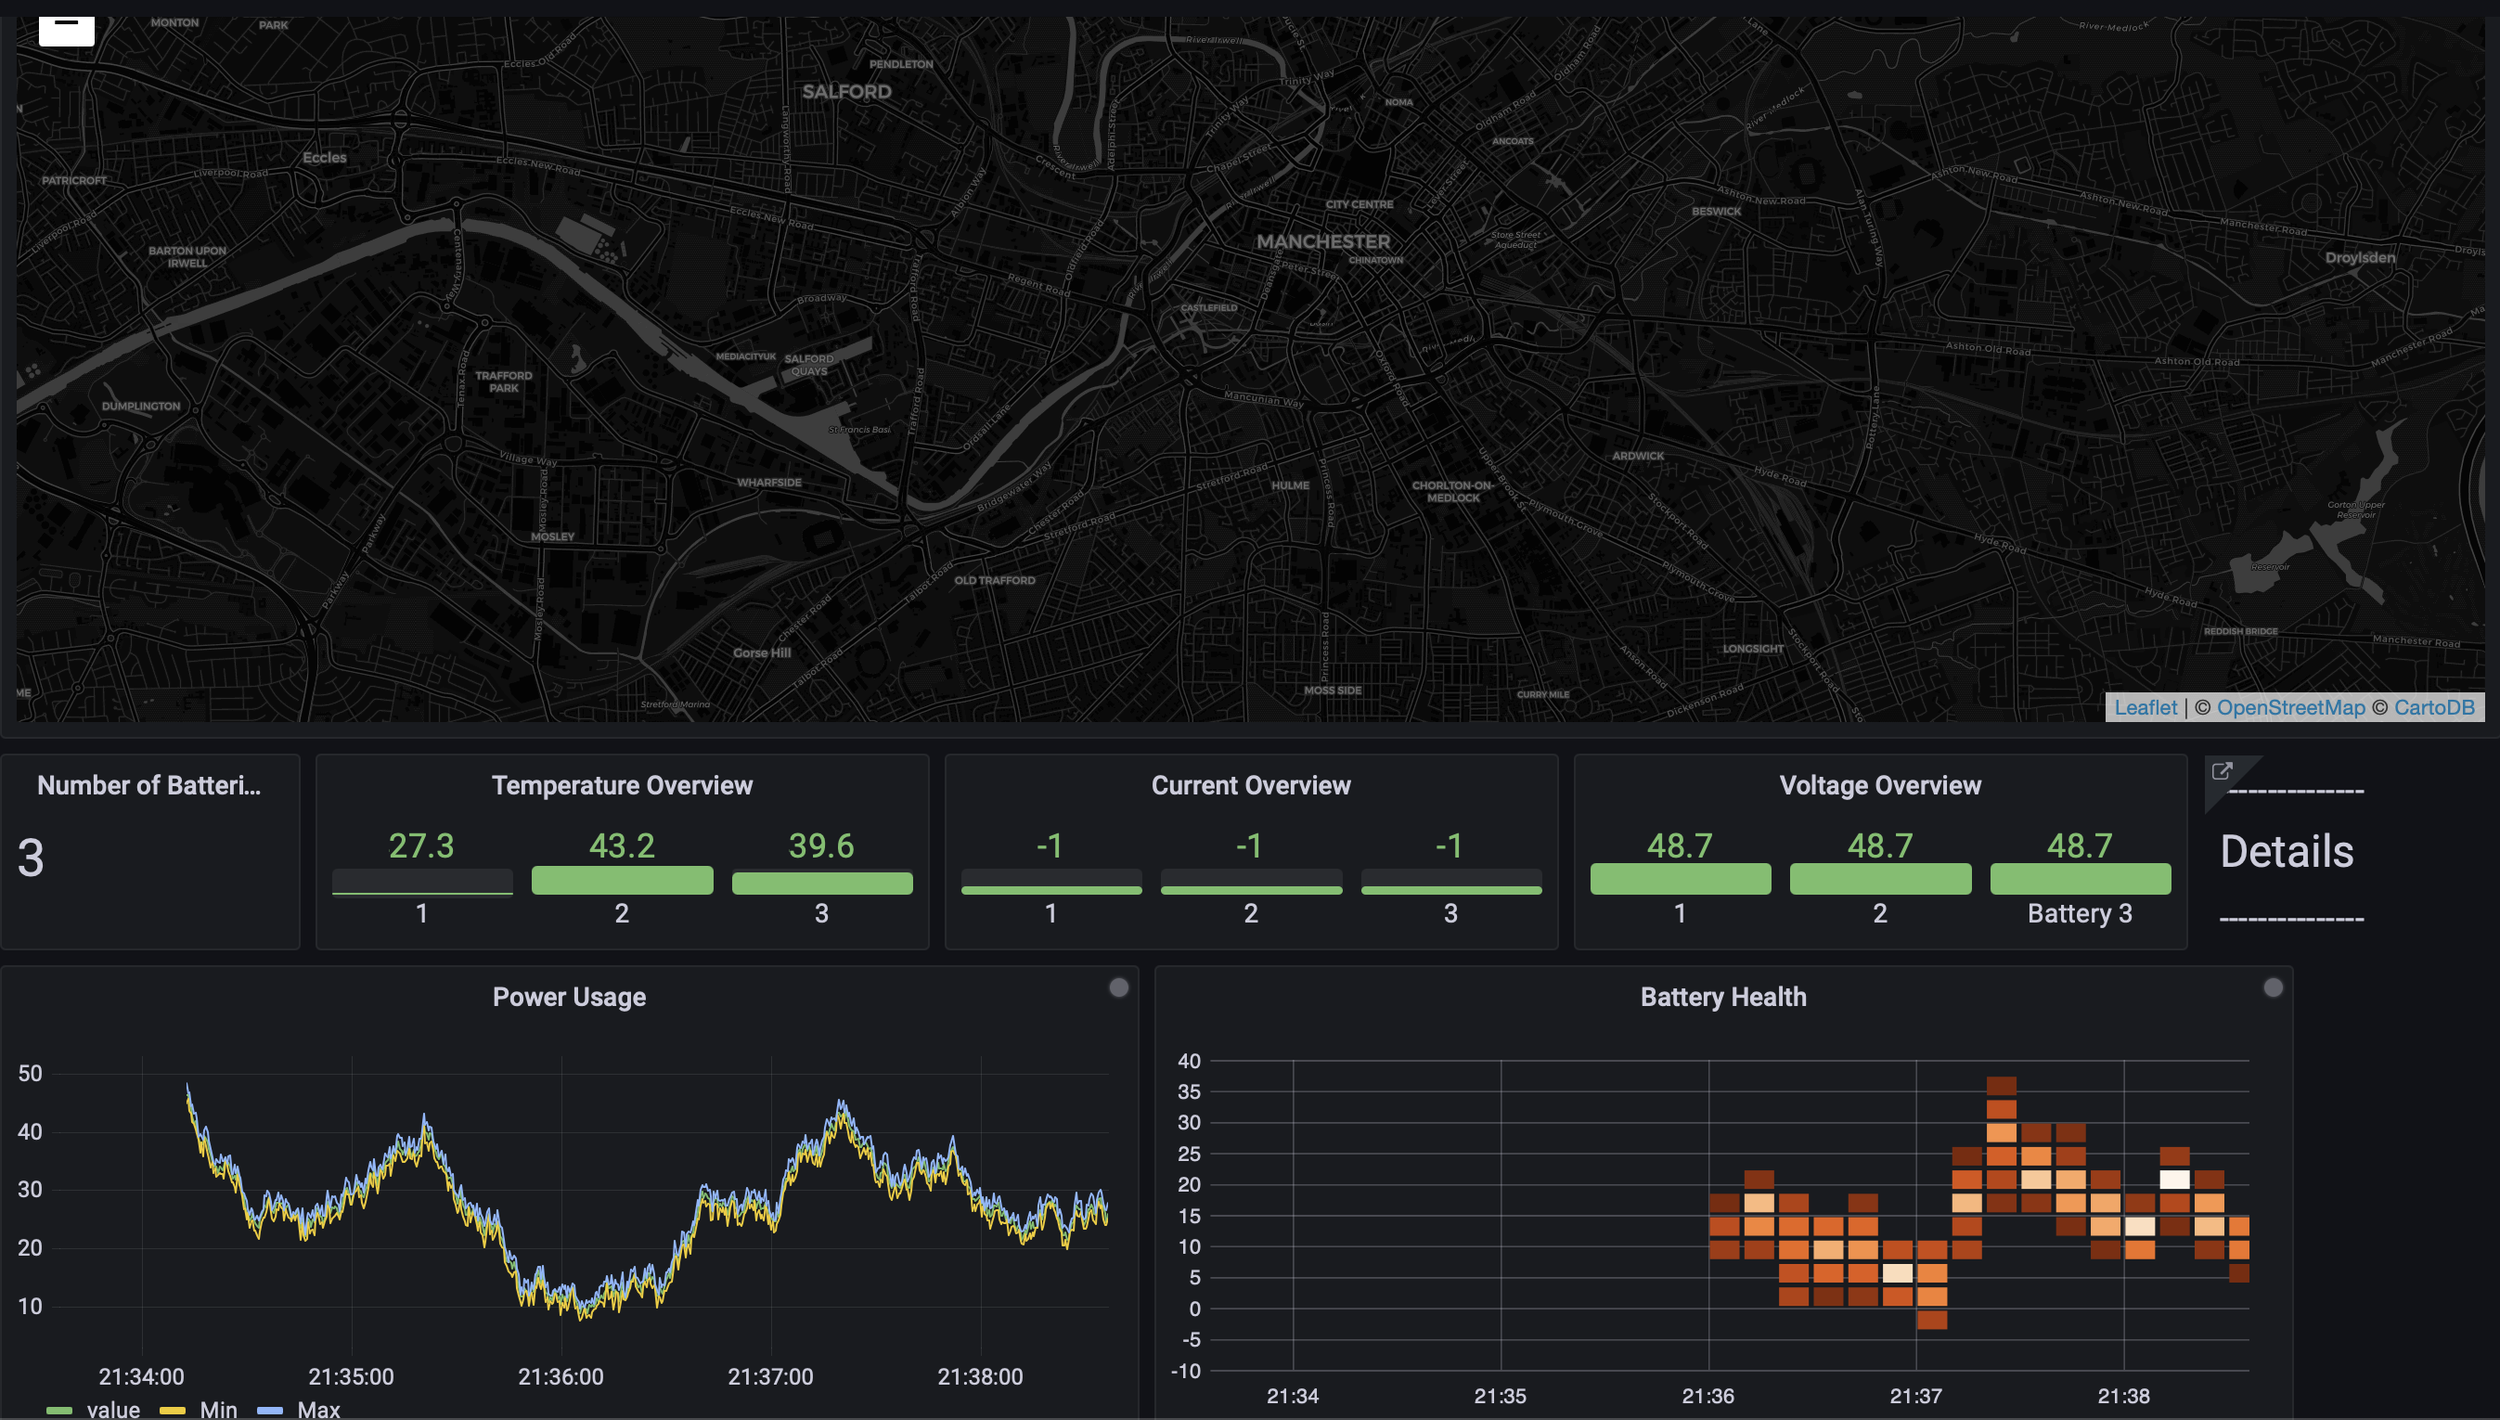Open the Leaflet attribution link
Viewport: 2500px width, 1420px height.
point(2145,707)
